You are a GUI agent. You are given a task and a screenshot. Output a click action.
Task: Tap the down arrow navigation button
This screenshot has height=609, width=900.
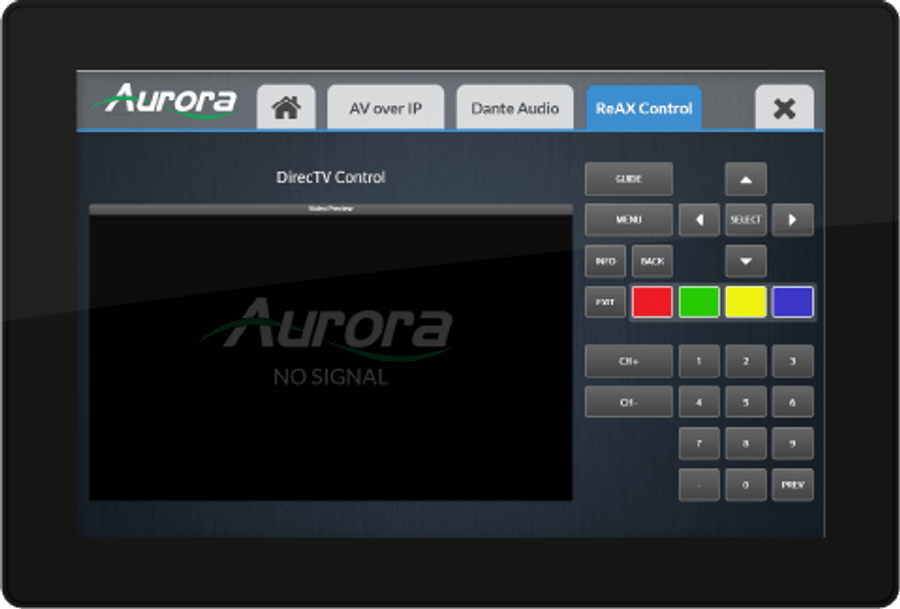[746, 261]
